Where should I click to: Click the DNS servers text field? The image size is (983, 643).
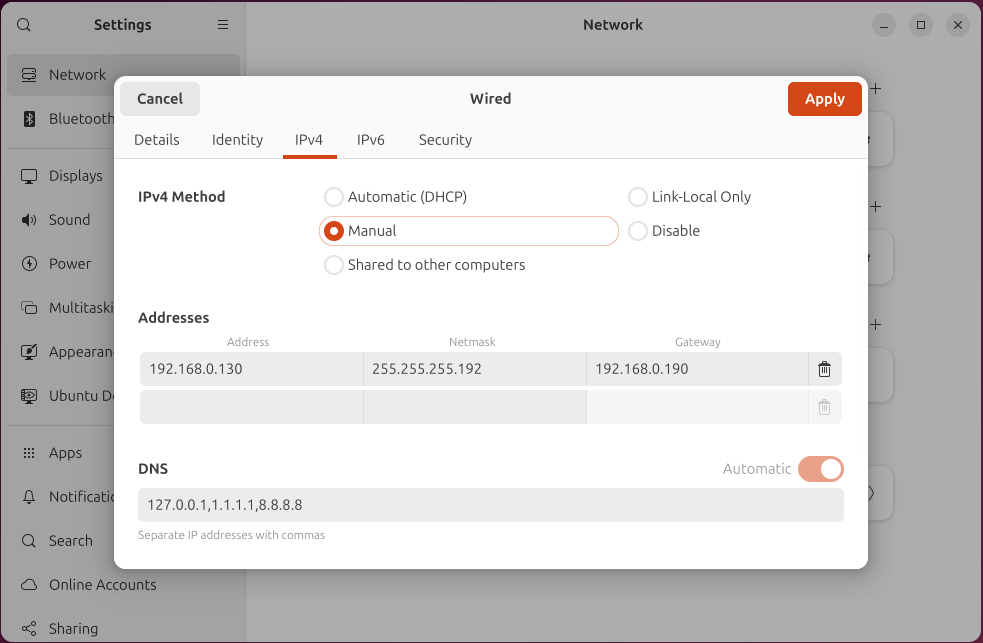point(490,505)
